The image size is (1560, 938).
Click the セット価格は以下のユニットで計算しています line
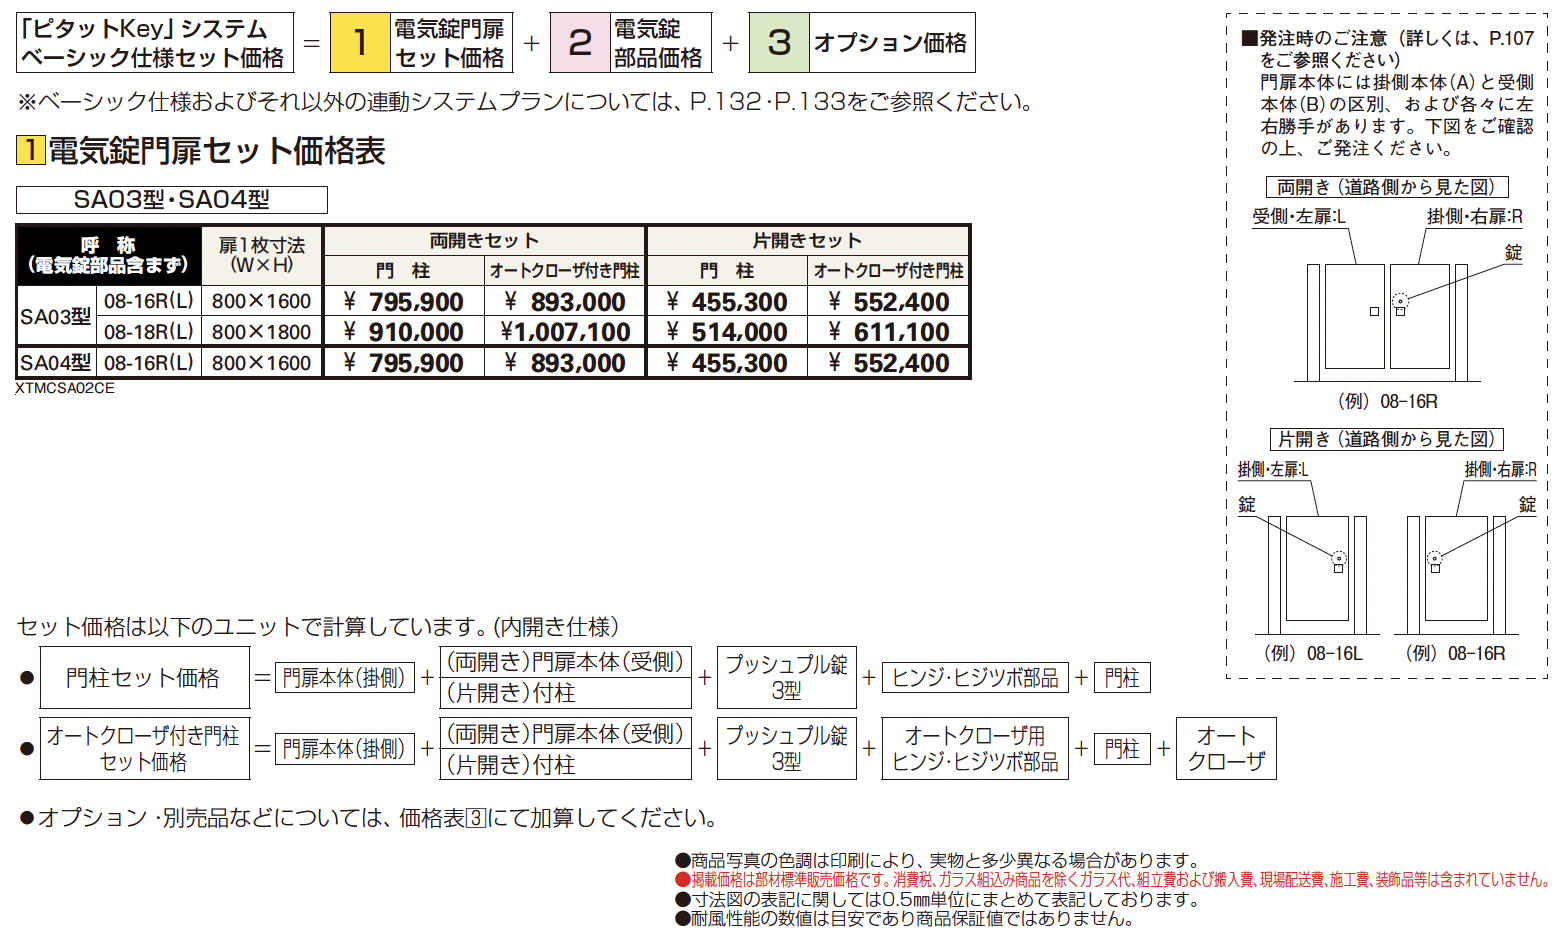pyautogui.click(x=318, y=627)
